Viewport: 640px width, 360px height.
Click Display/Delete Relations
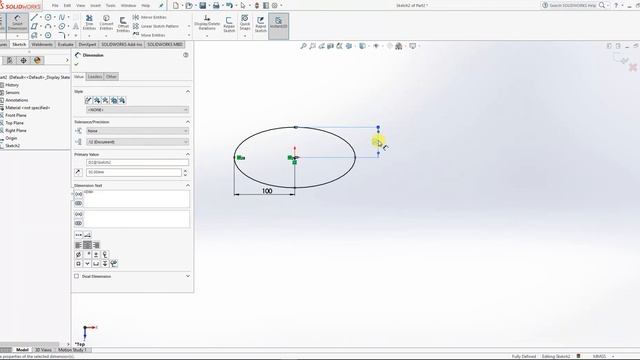207,23
